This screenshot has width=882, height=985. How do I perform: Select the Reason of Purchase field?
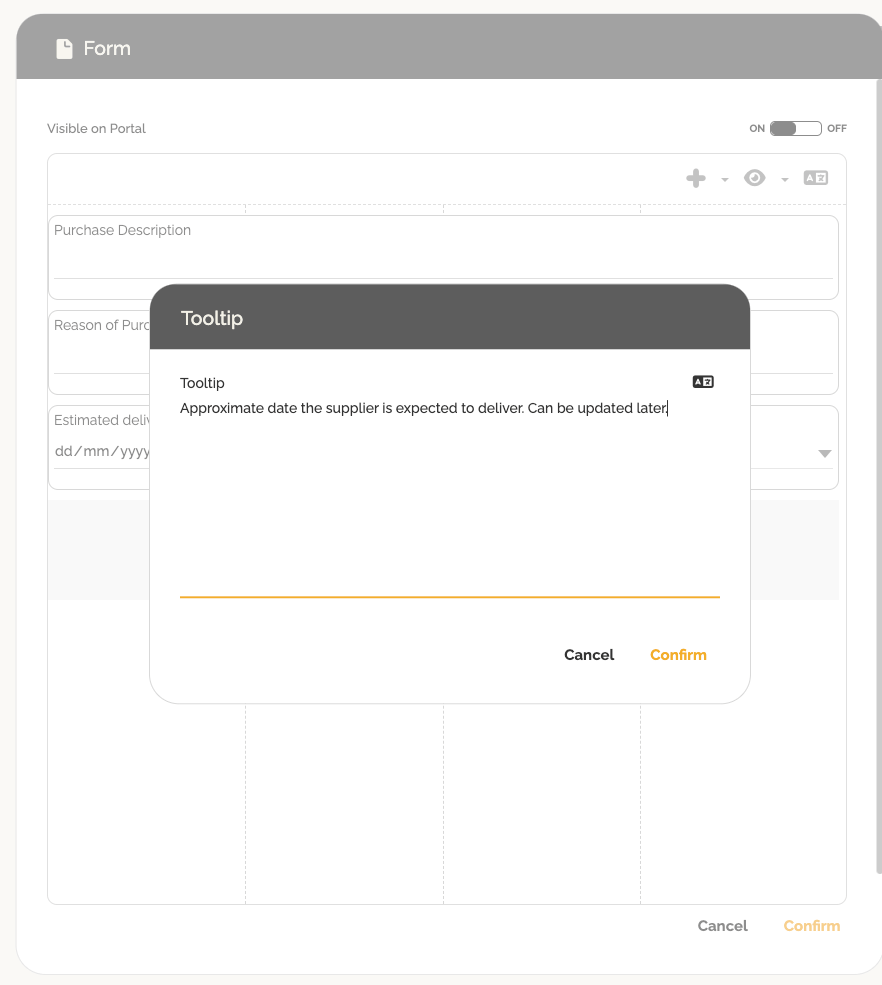tap(98, 350)
